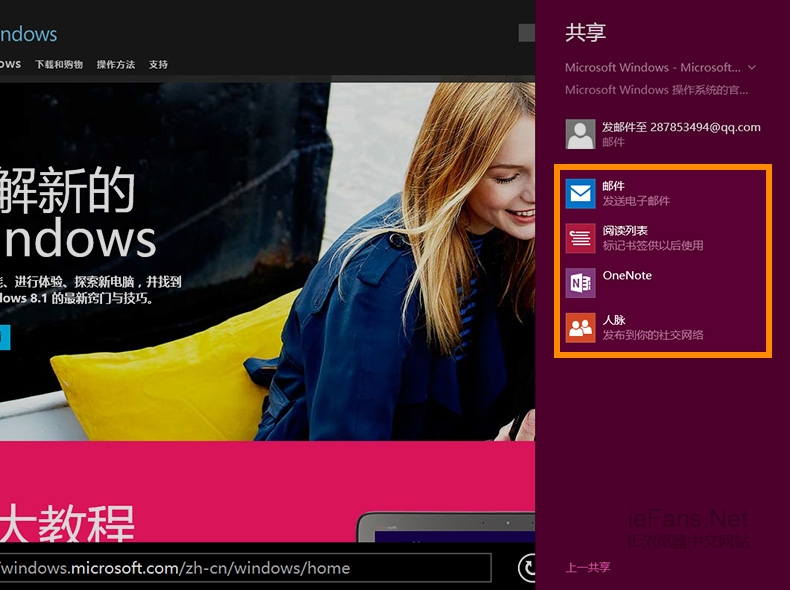Open the Mail app share icon

coord(580,193)
